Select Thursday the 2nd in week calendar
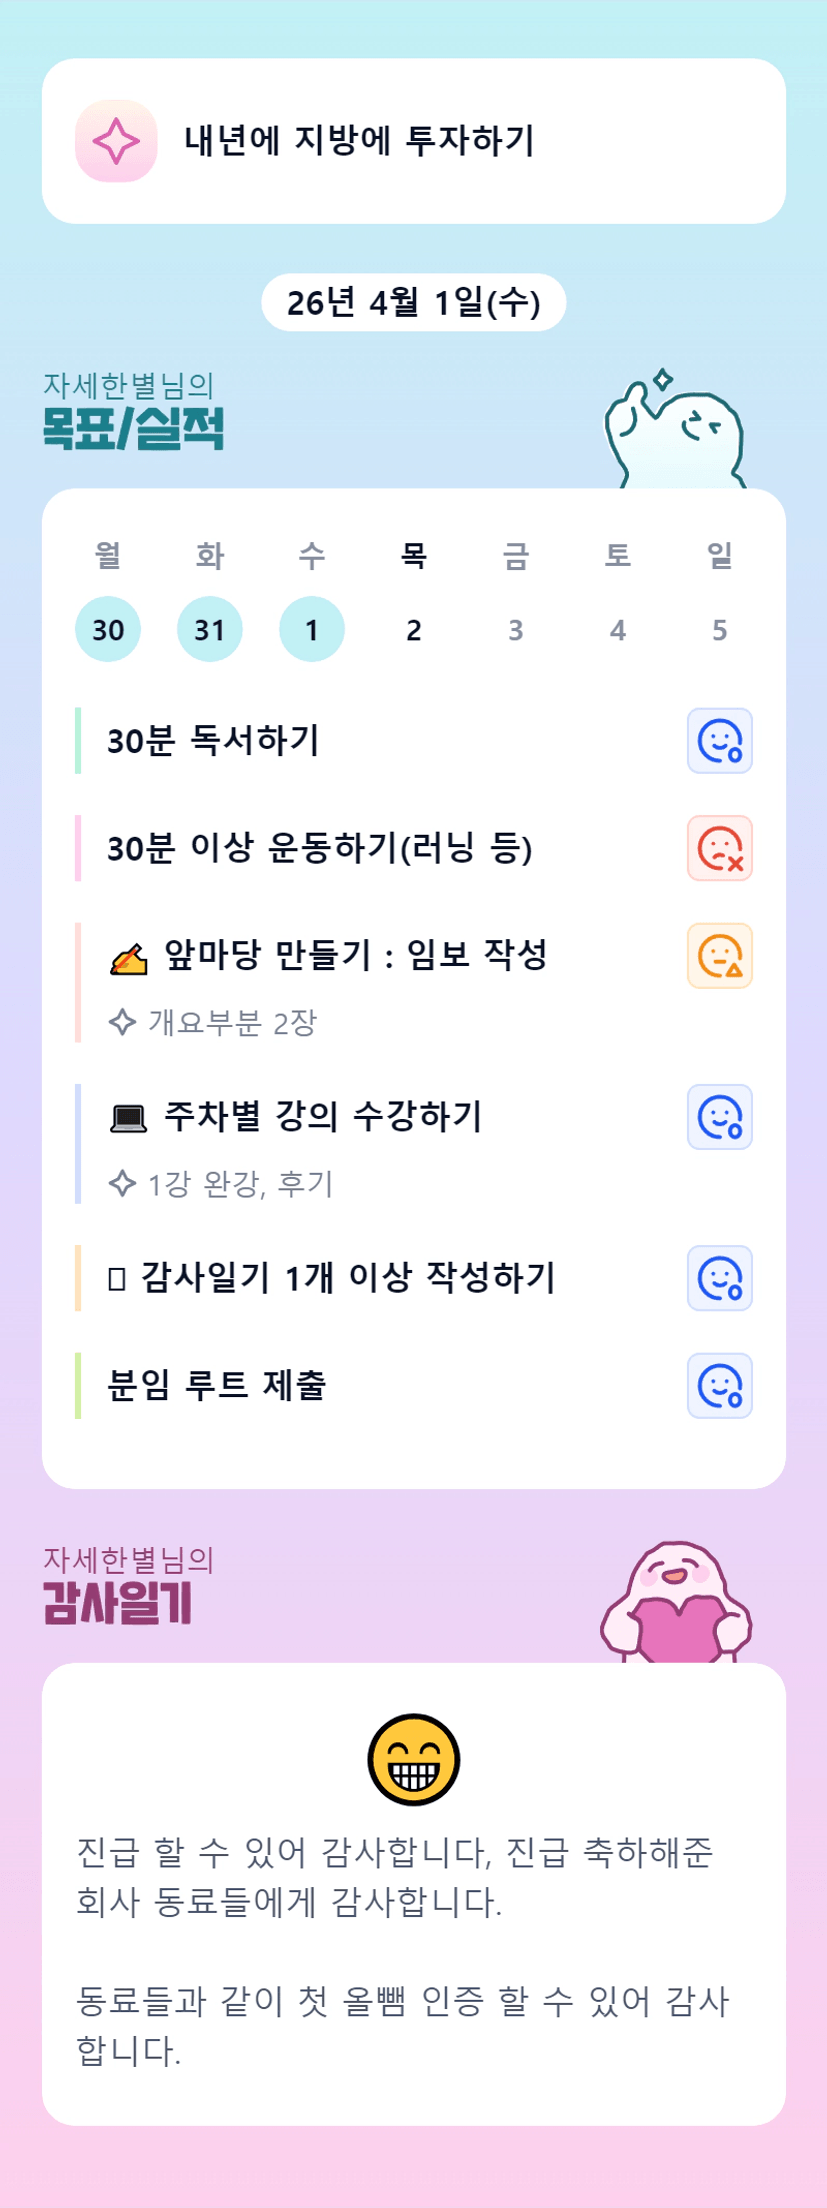827x2208 pixels. (x=414, y=630)
